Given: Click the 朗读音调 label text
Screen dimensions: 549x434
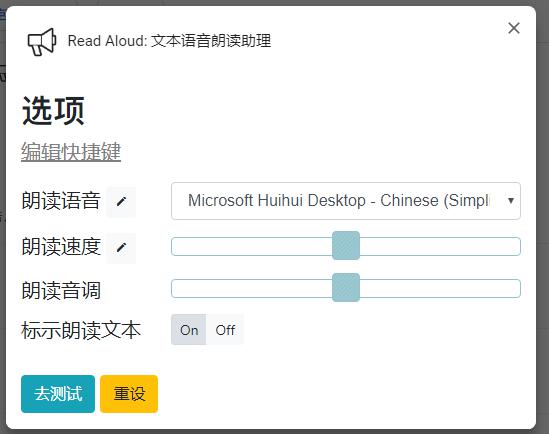Looking at the screenshot, I should click(x=61, y=290).
